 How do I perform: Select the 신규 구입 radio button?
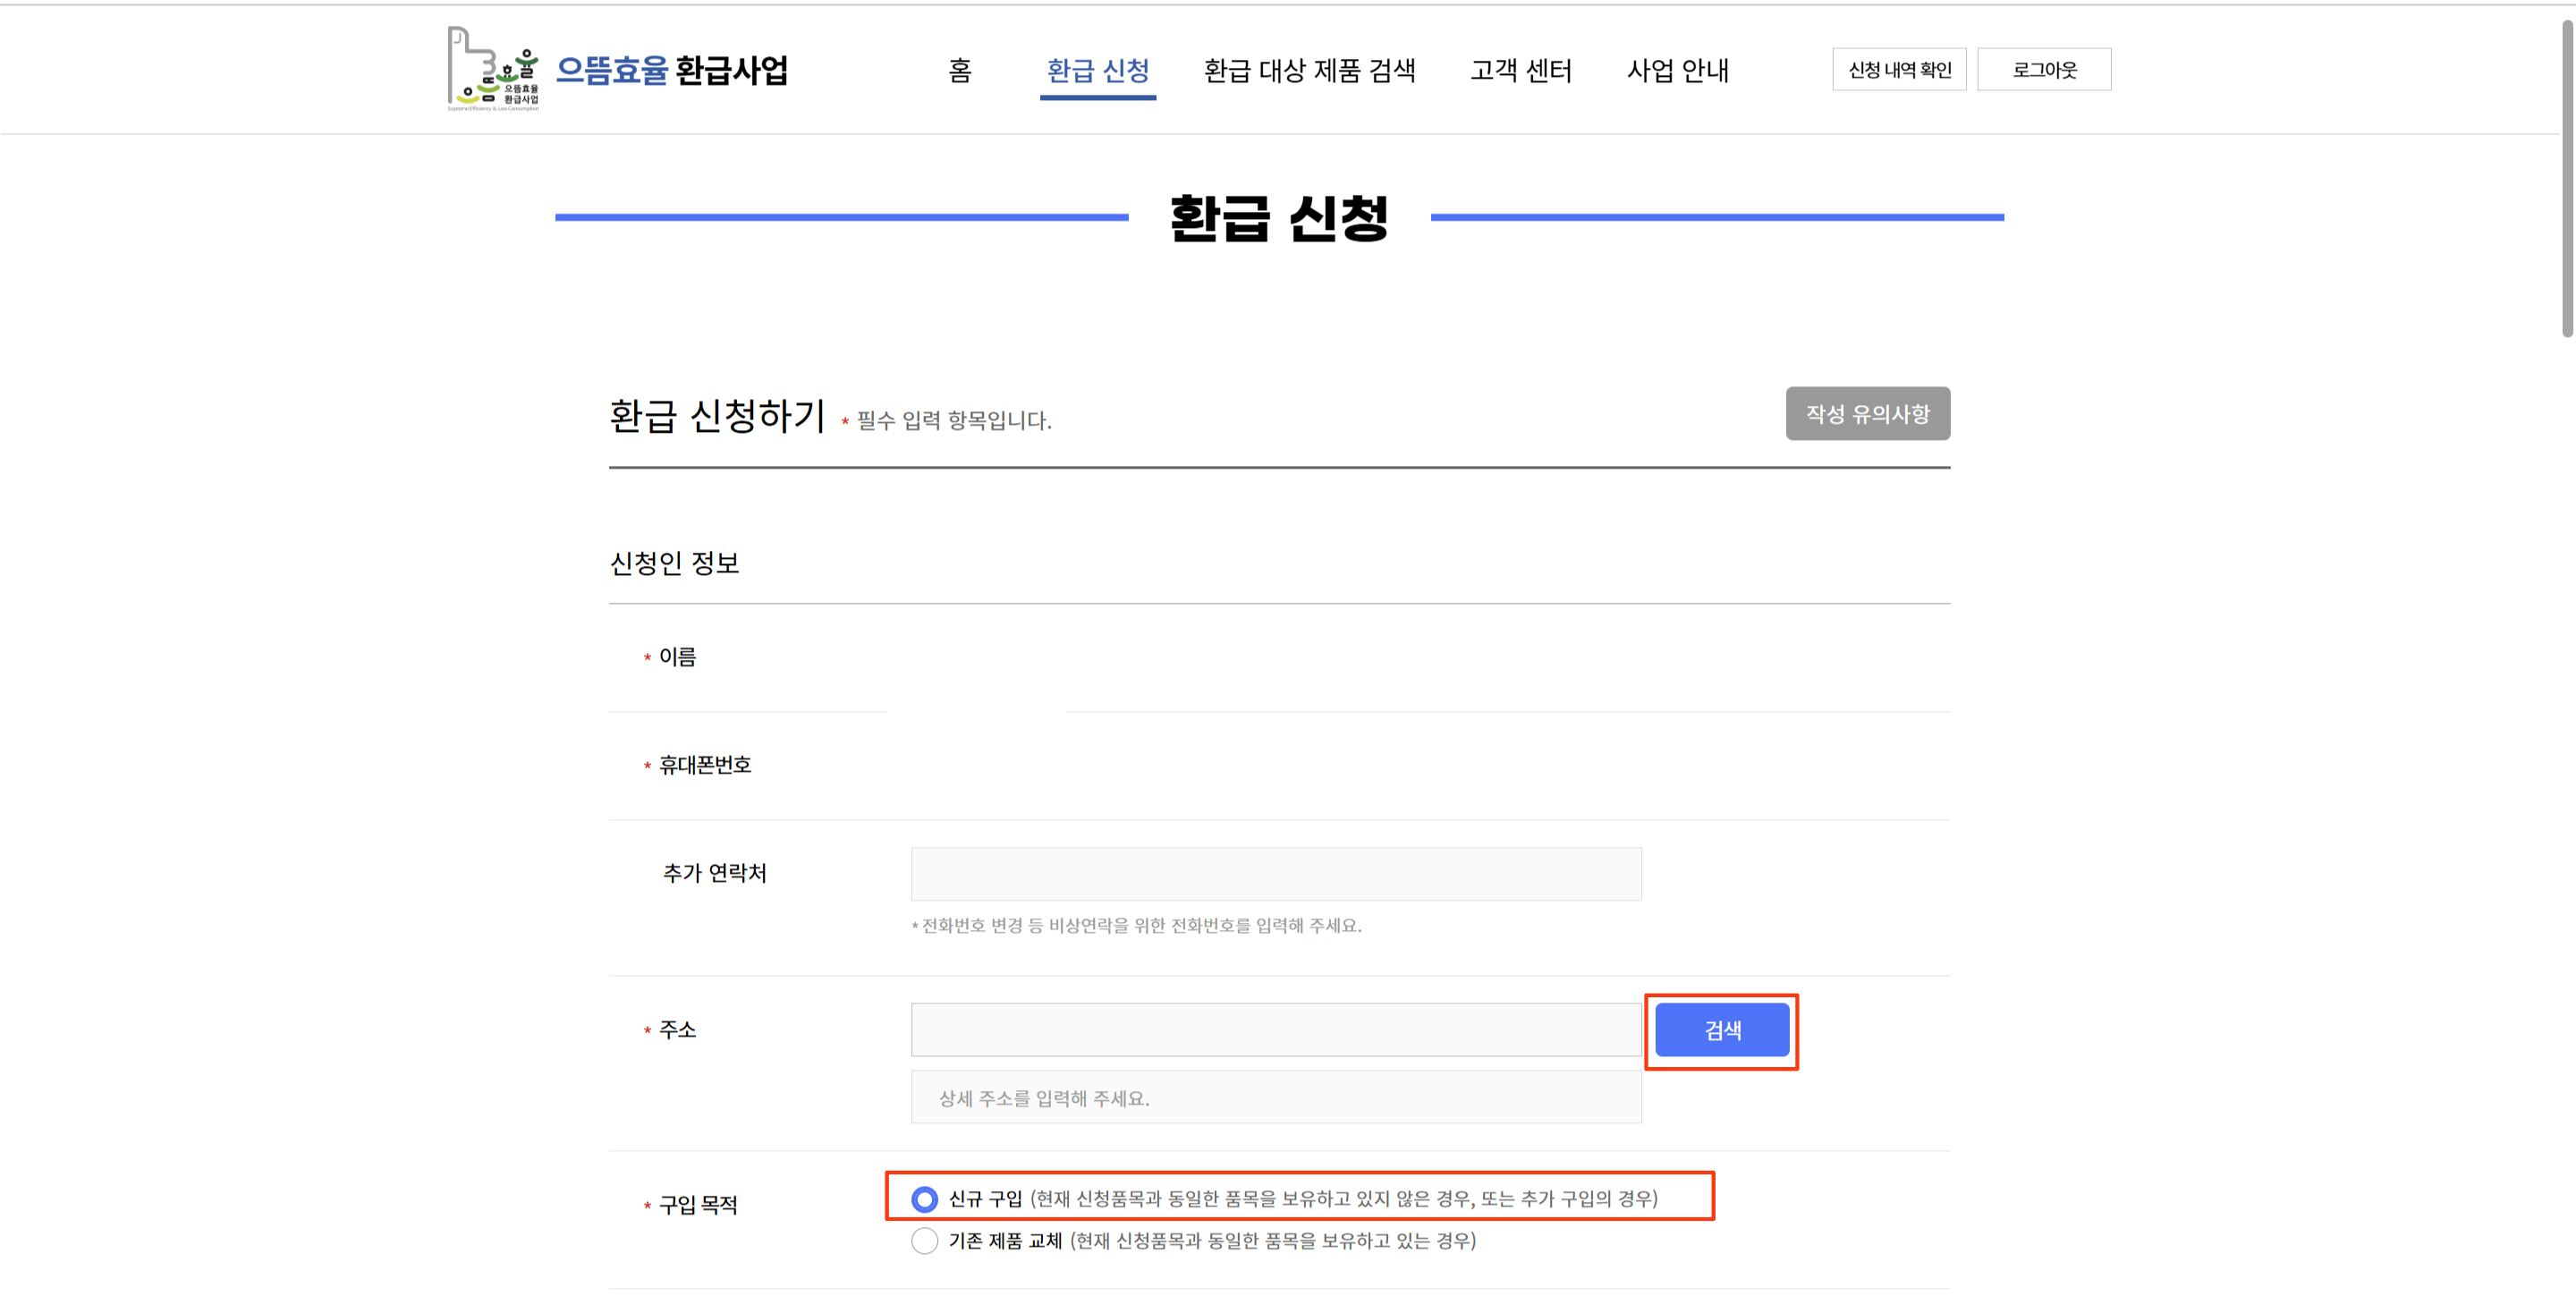pos(924,1199)
